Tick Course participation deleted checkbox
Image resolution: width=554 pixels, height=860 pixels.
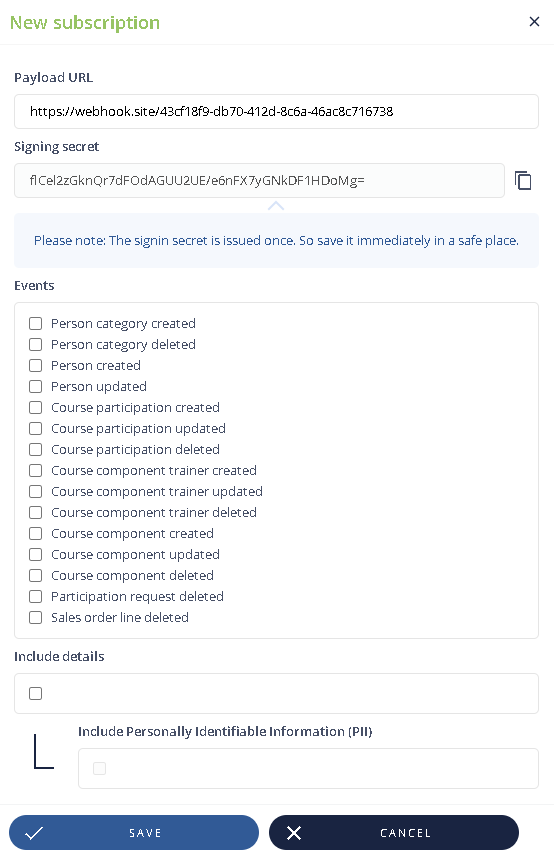pos(36,449)
